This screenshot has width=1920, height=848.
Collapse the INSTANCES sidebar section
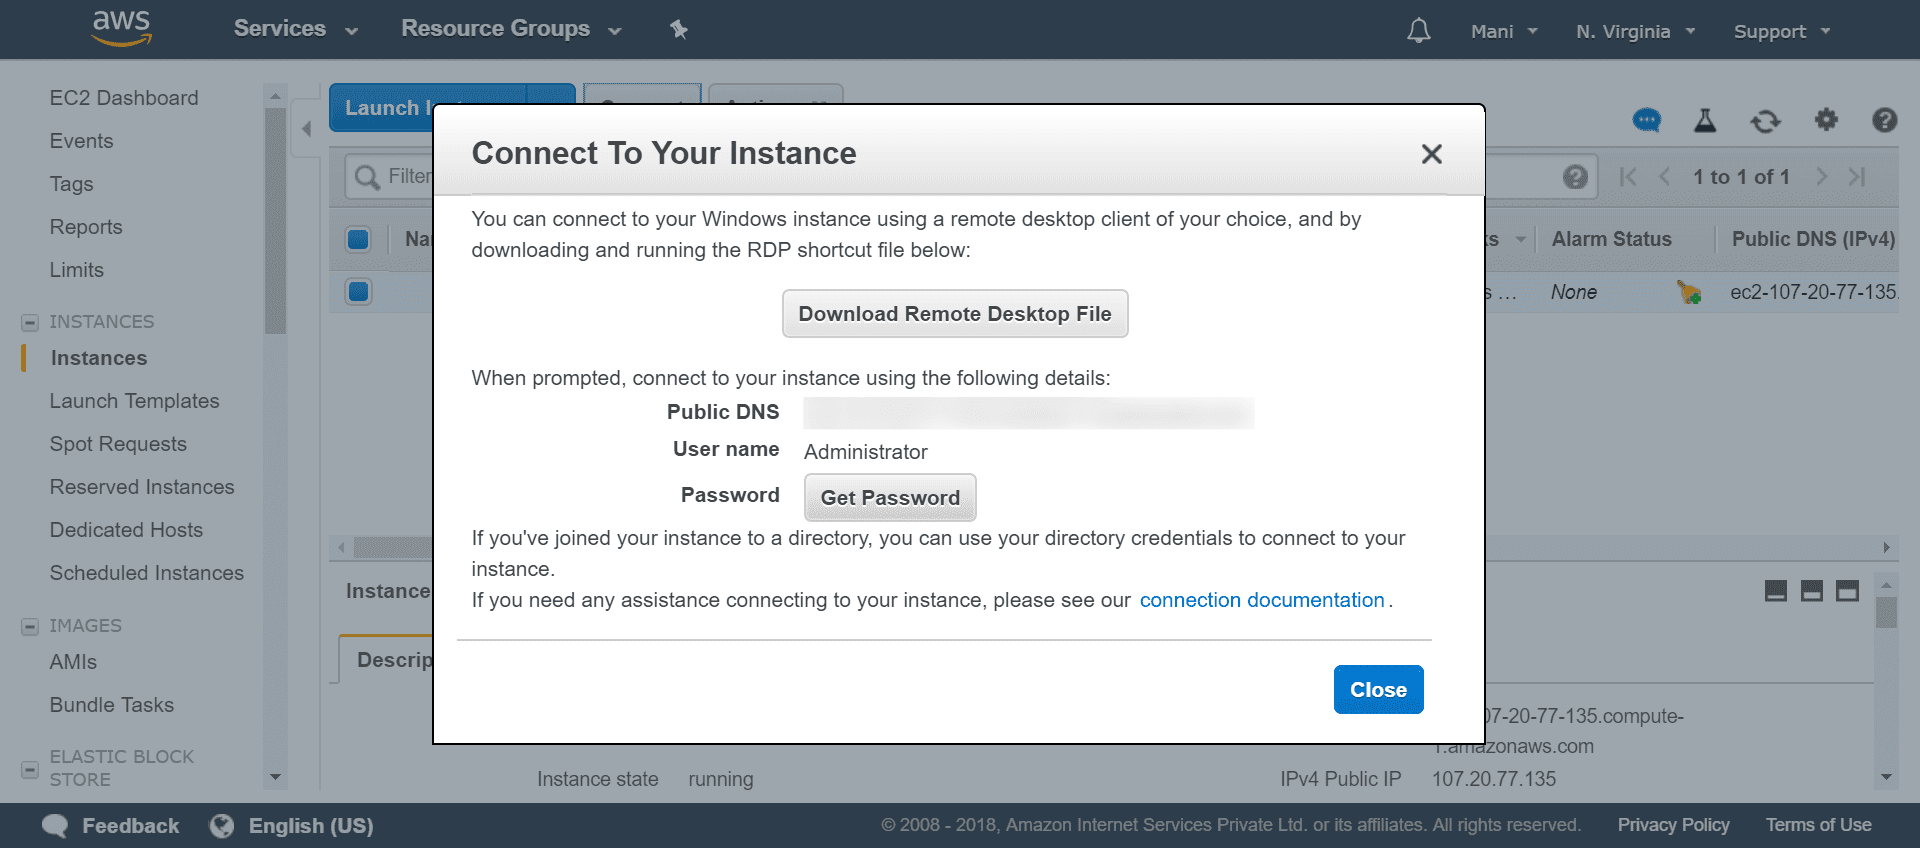30,322
